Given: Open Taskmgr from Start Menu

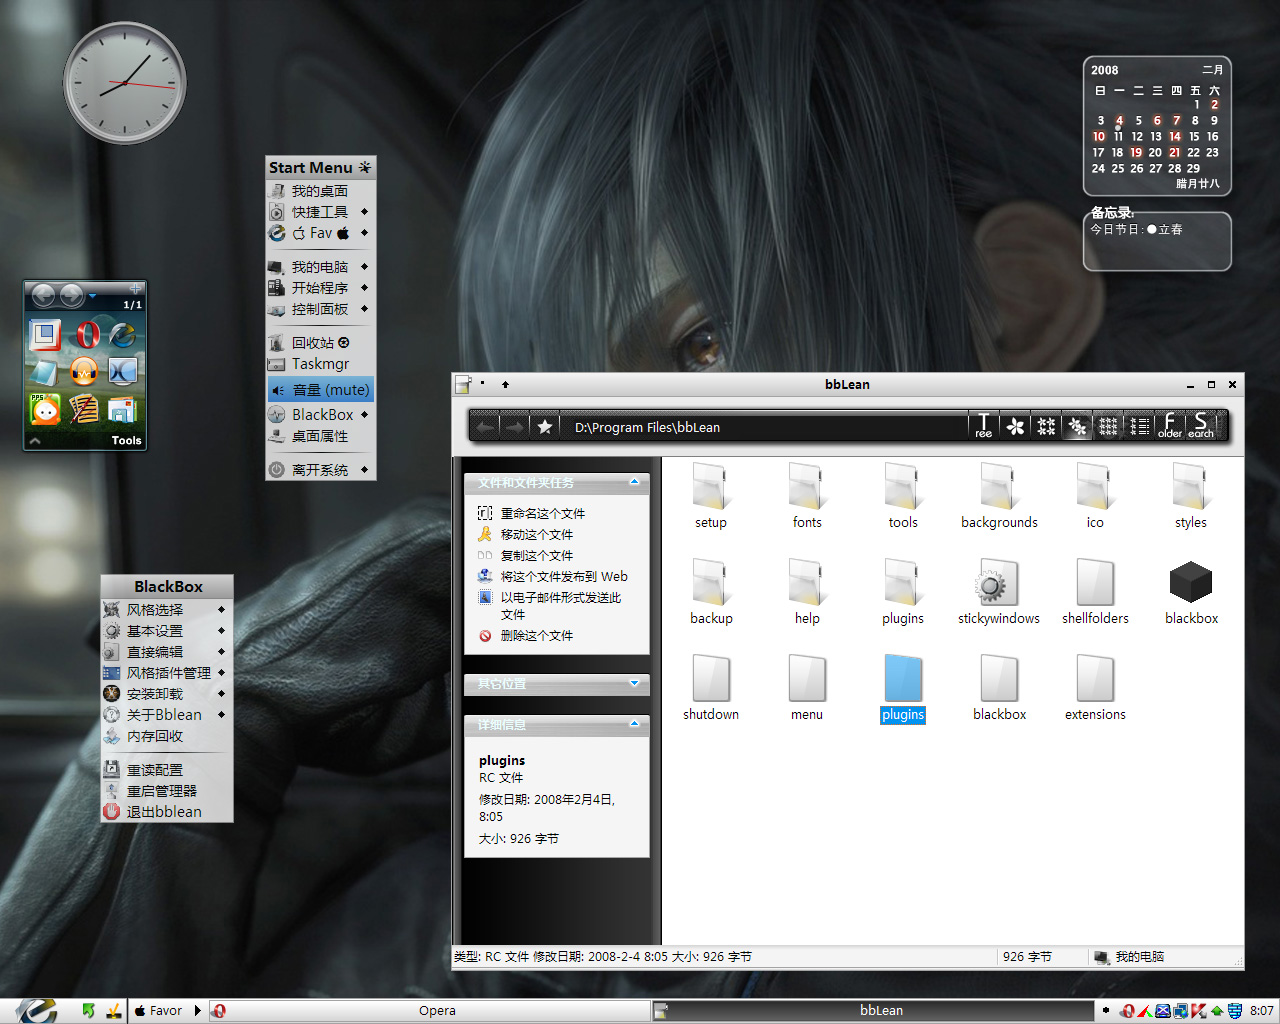Looking at the screenshot, I should pos(321,364).
